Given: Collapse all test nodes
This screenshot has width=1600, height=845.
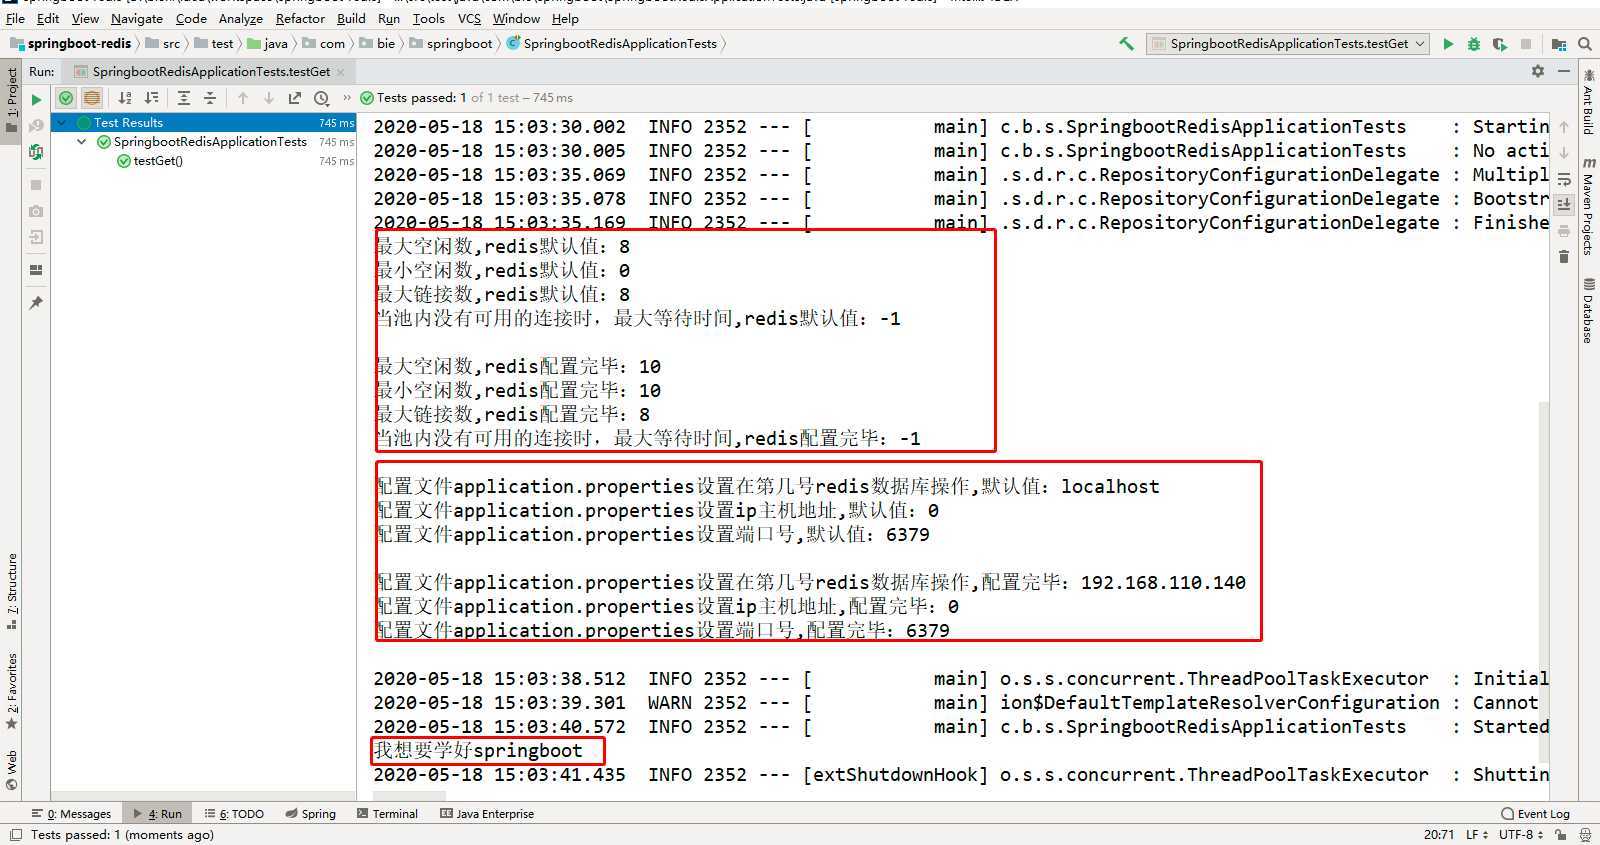Looking at the screenshot, I should tap(210, 98).
